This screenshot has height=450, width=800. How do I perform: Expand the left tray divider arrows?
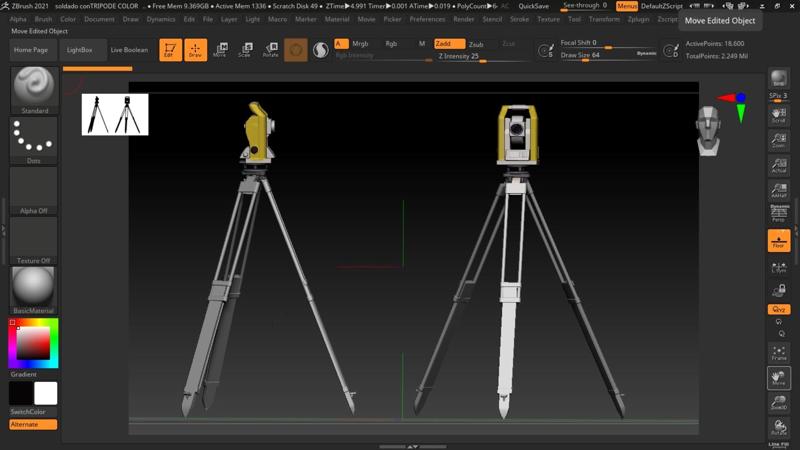pyautogui.click(x=3, y=231)
